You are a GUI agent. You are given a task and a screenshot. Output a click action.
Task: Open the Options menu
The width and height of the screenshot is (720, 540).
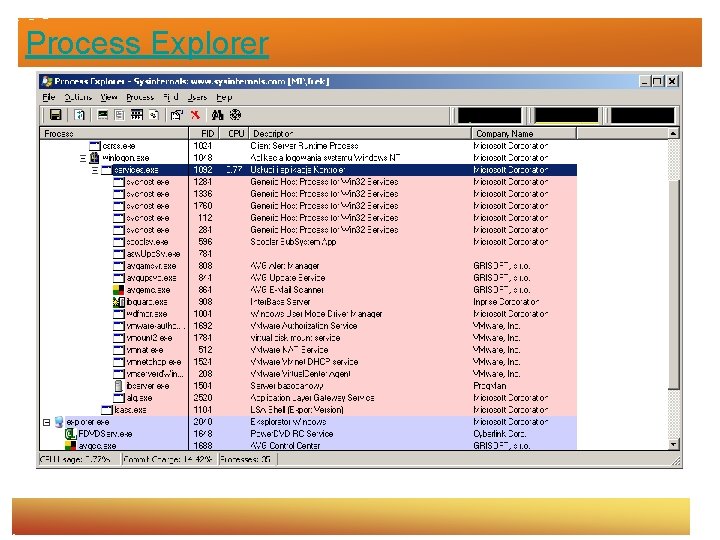[x=78, y=97]
